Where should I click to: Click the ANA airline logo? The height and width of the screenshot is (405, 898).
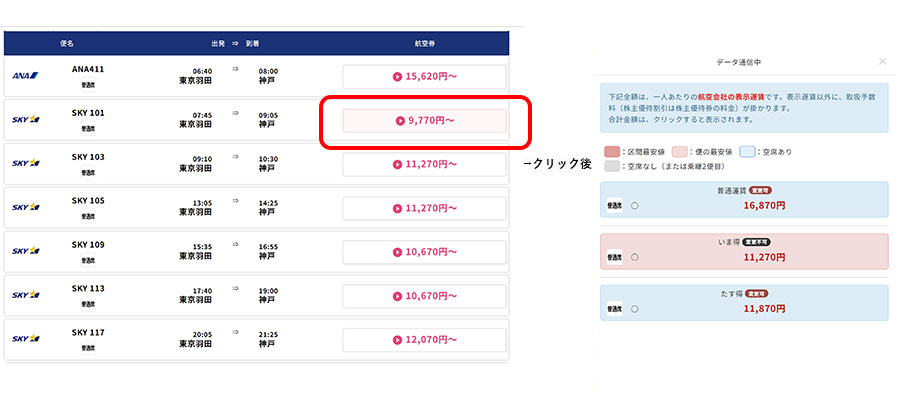(25, 76)
